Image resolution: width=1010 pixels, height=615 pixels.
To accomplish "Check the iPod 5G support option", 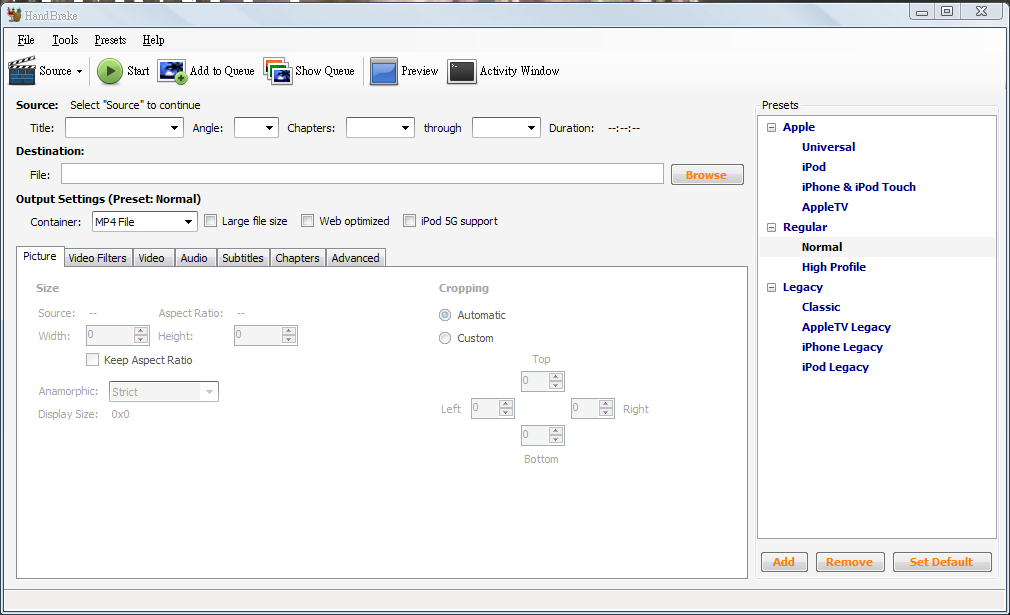I will point(410,221).
